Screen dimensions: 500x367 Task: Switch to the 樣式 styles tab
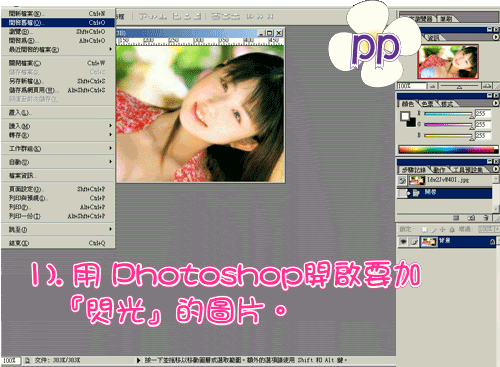446,104
